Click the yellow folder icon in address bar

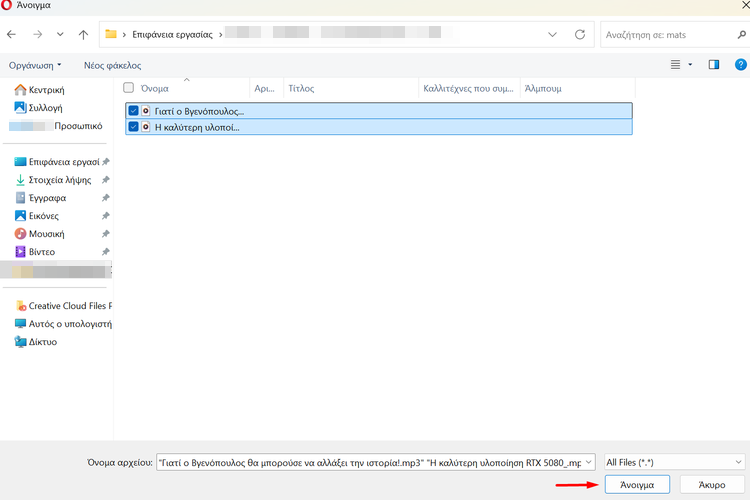[x=111, y=34]
